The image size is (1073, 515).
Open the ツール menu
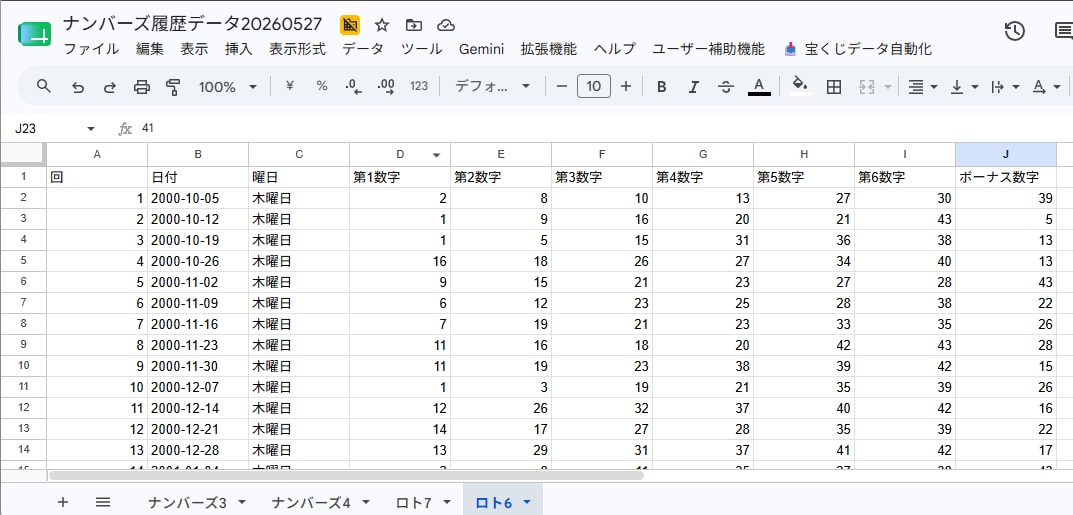422,49
